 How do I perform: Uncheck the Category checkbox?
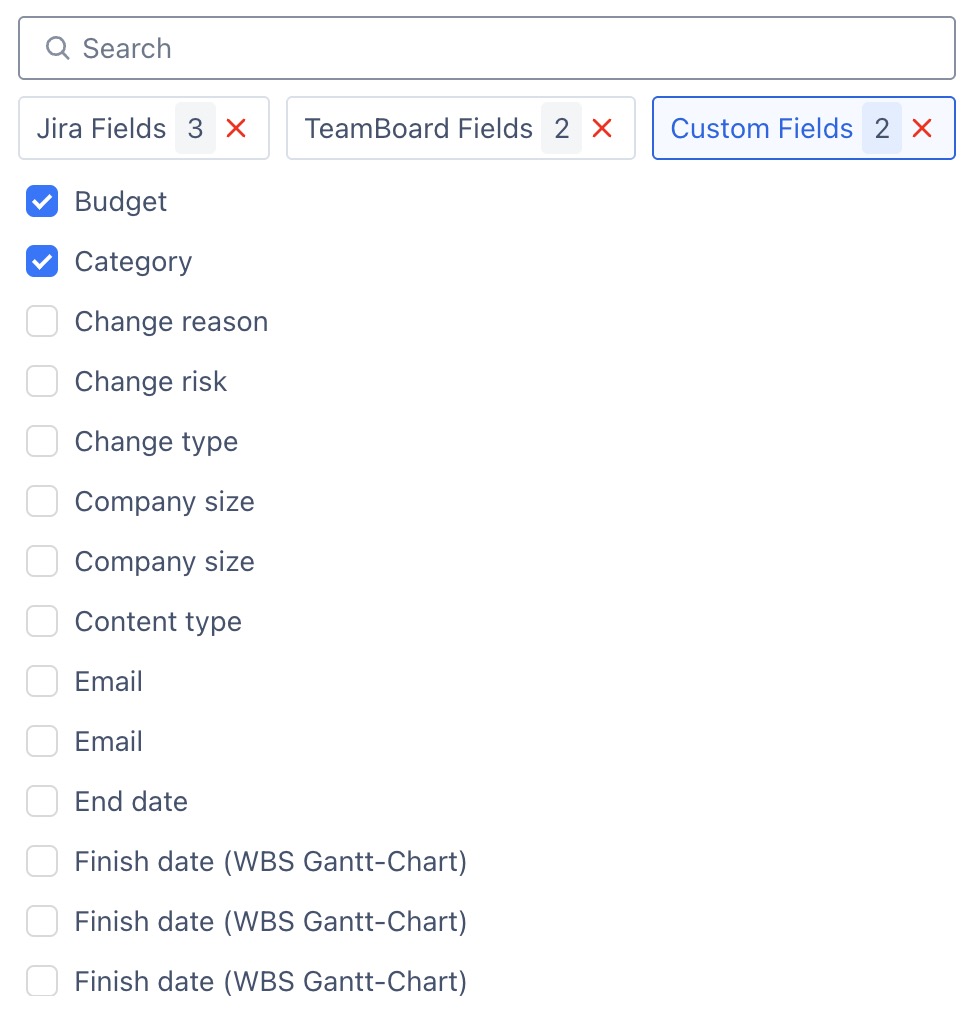point(42,262)
